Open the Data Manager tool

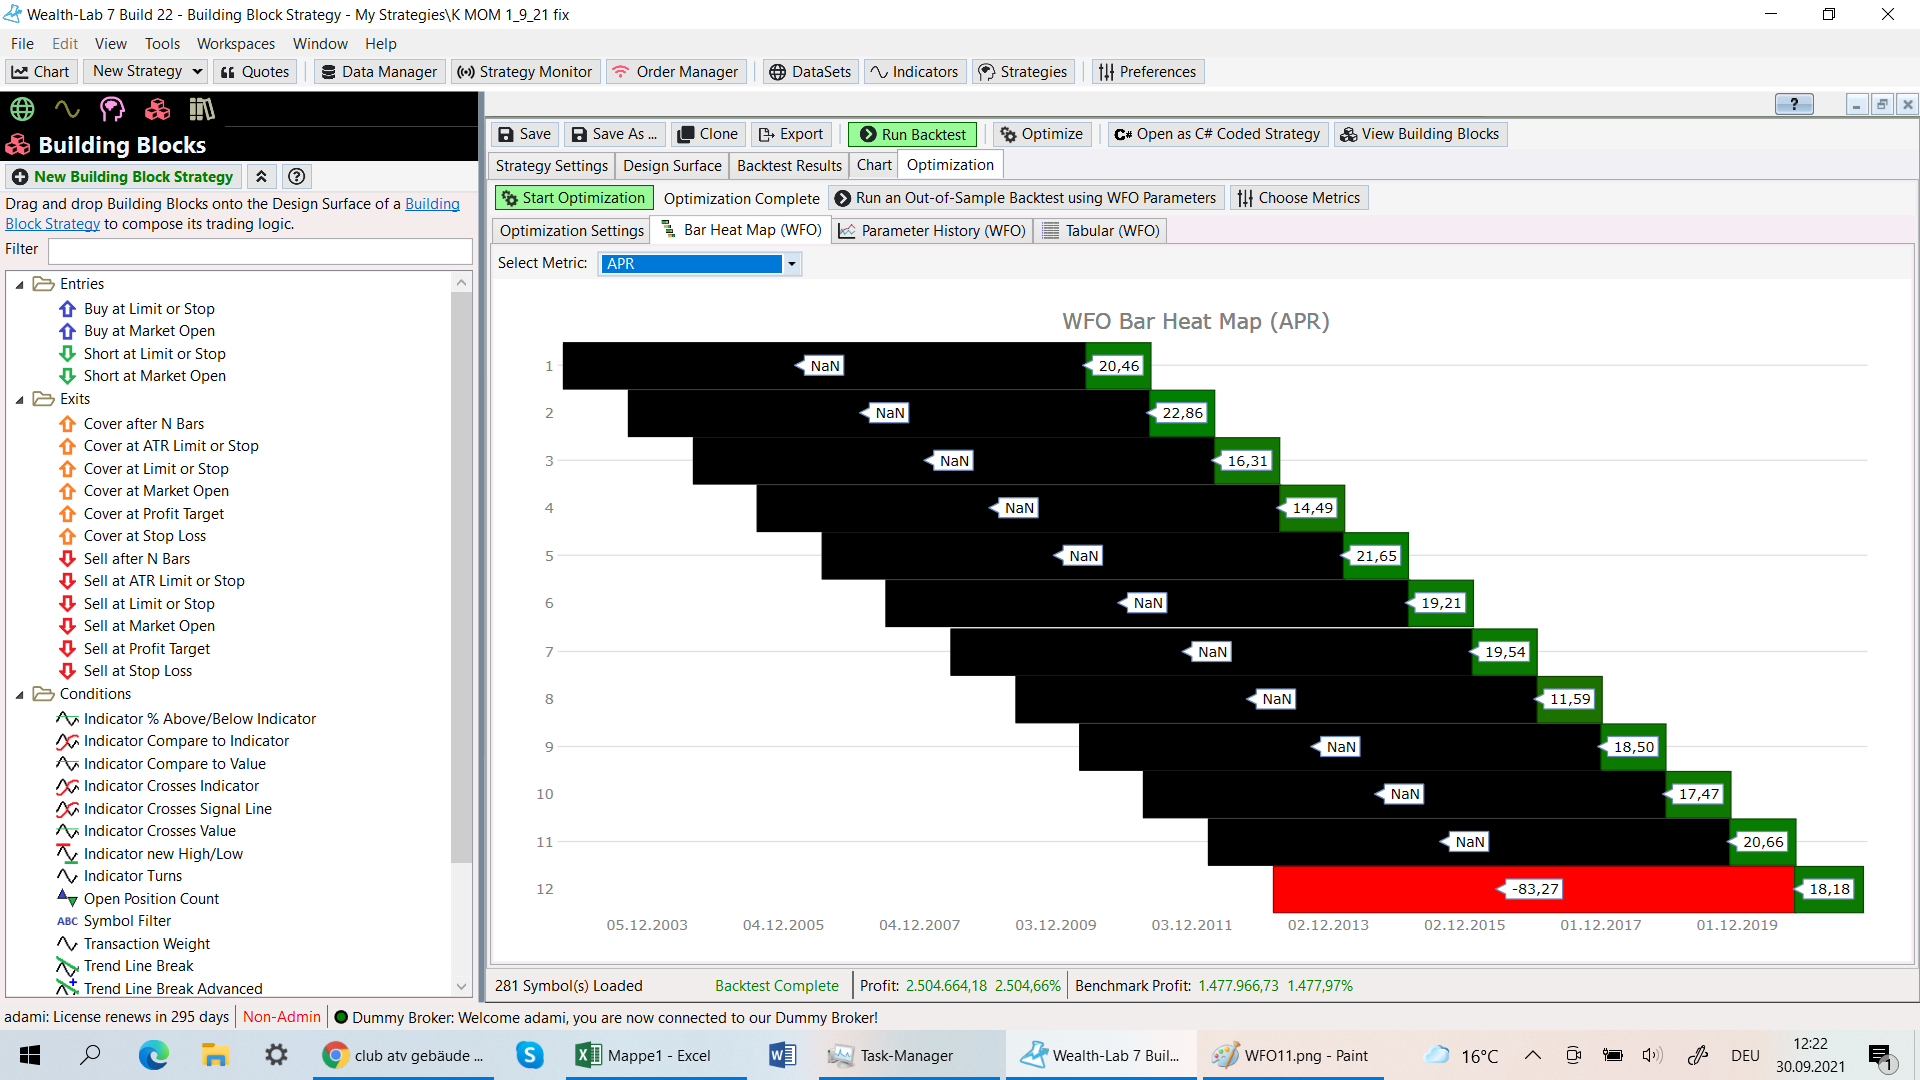click(379, 72)
